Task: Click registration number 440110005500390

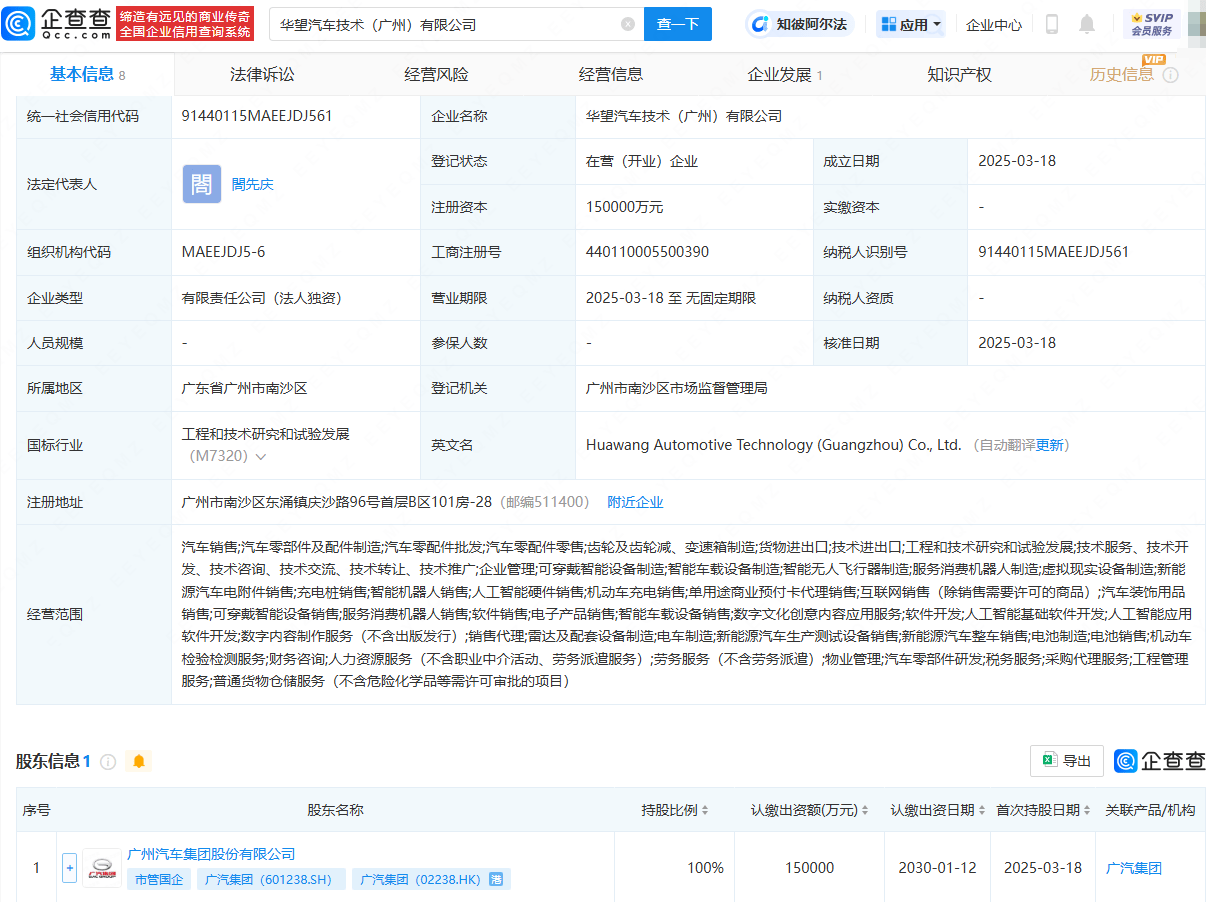Action: point(648,252)
